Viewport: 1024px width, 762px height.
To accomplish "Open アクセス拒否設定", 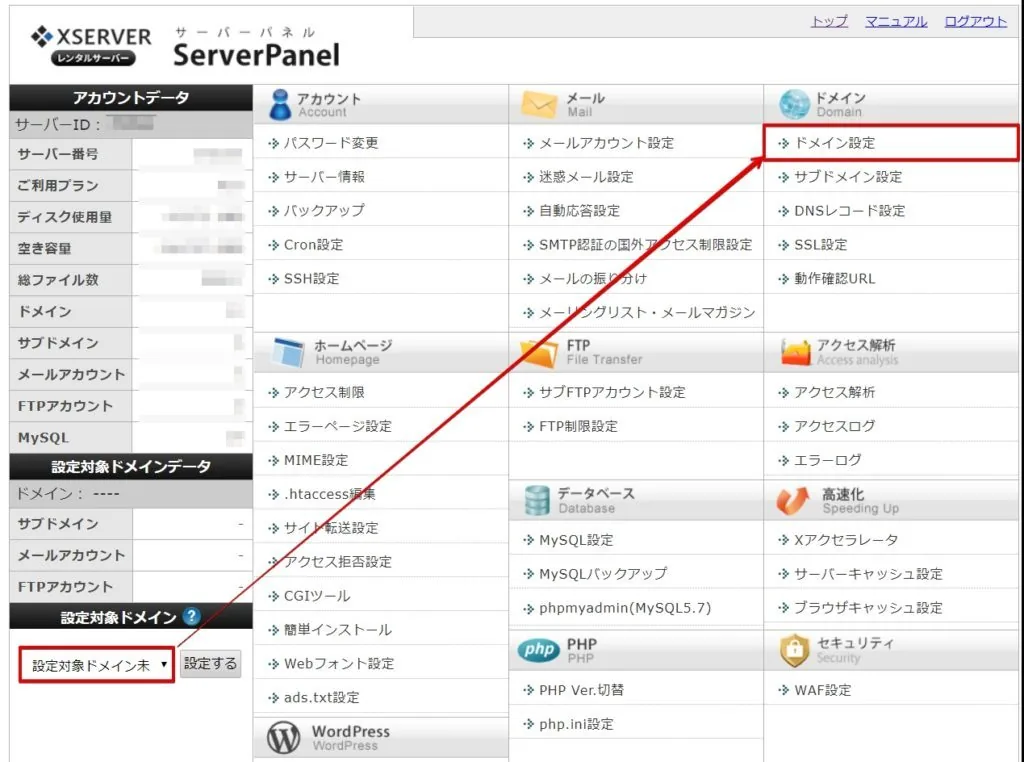I will (x=338, y=562).
